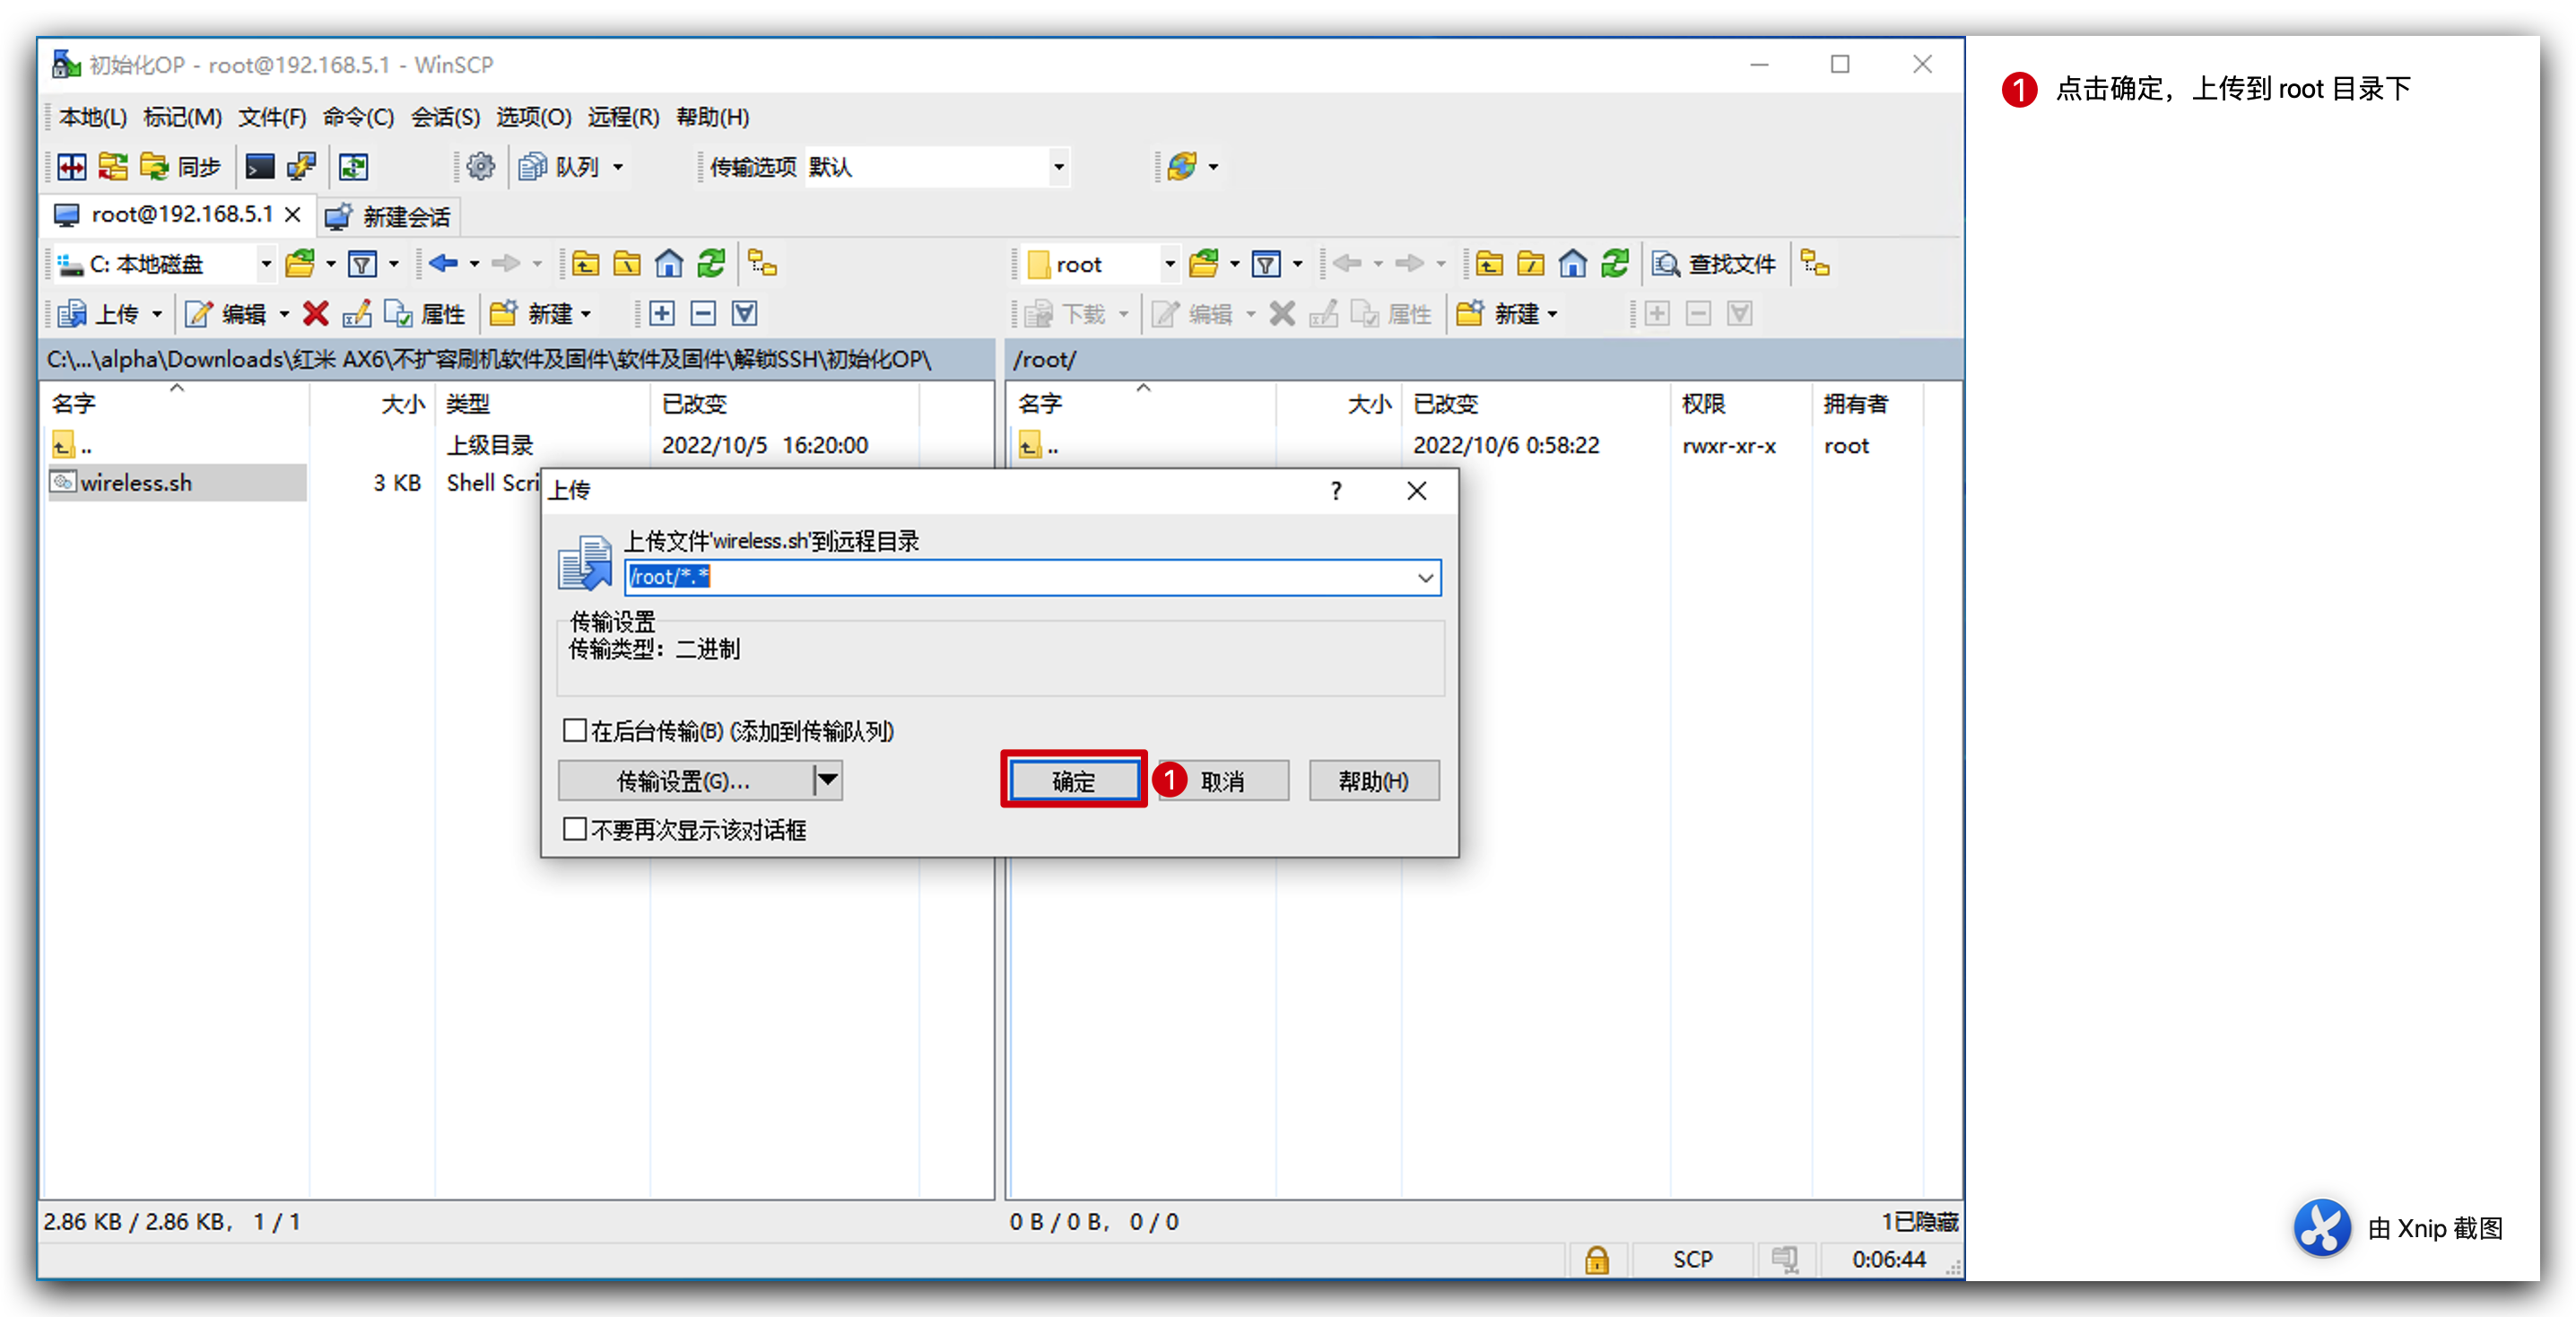Open the 传输设置 button dropdown arrow
Image resolution: width=2576 pixels, height=1317 pixels.
828,780
